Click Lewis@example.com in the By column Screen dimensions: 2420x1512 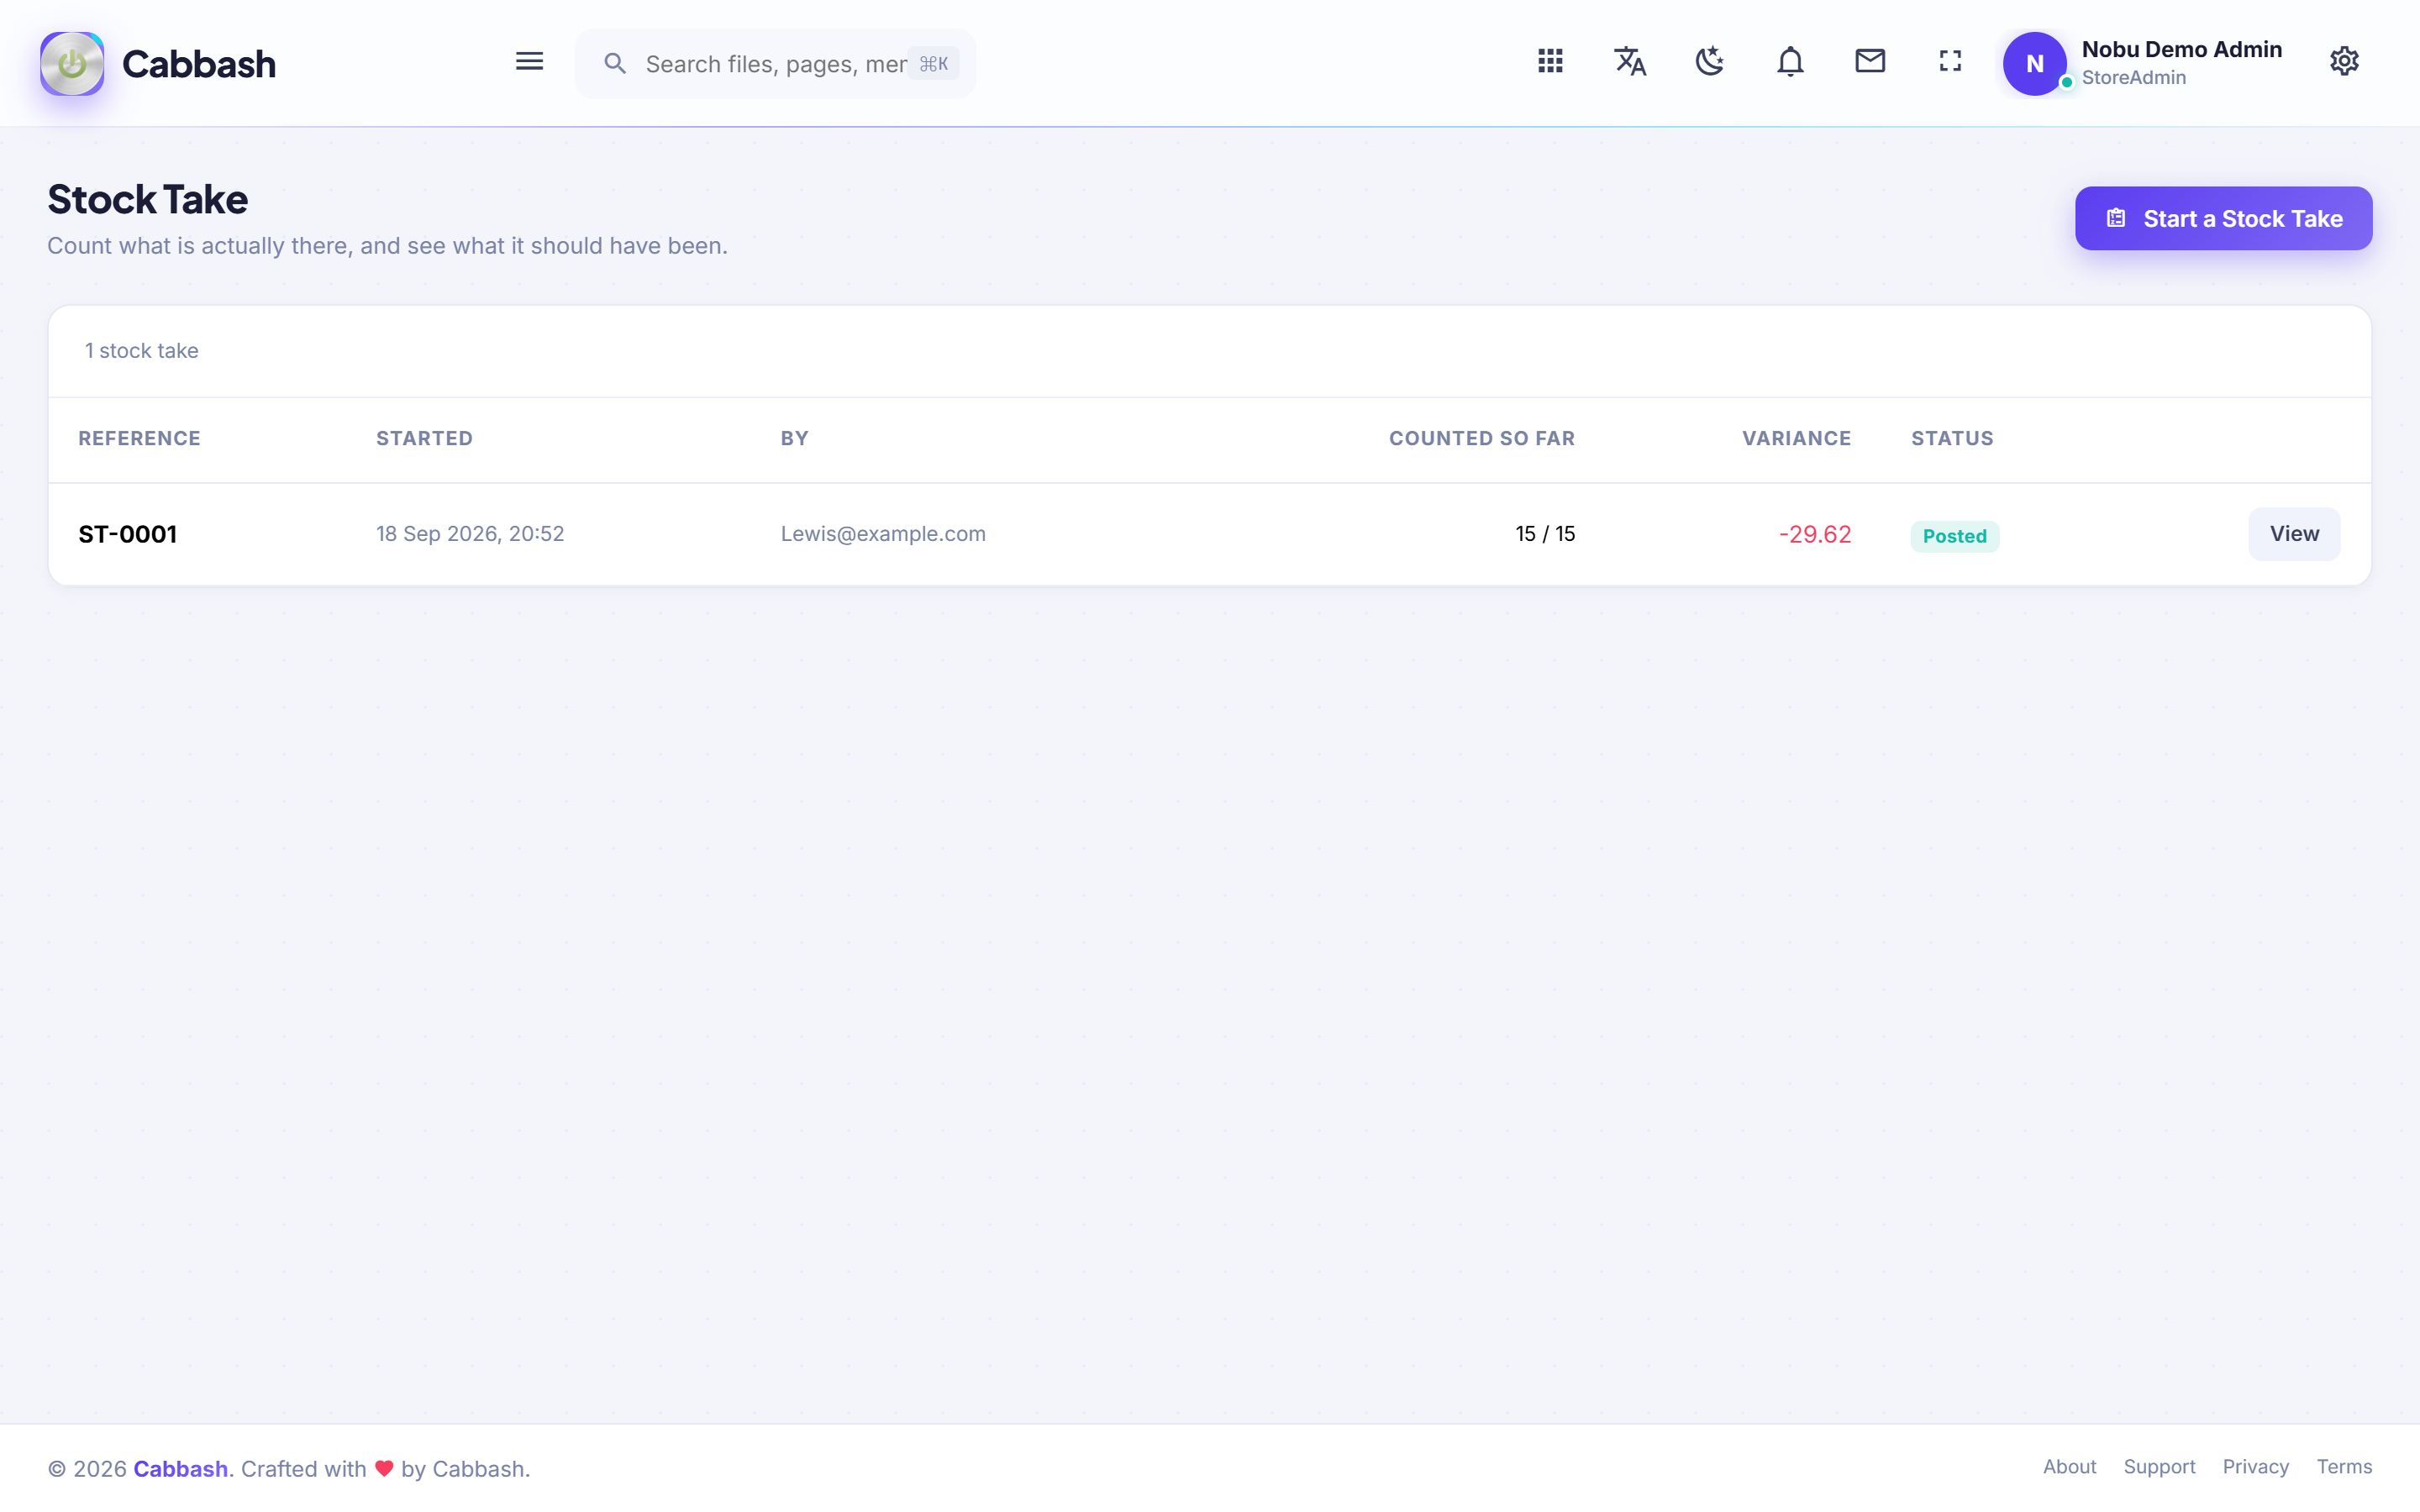tap(883, 534)
